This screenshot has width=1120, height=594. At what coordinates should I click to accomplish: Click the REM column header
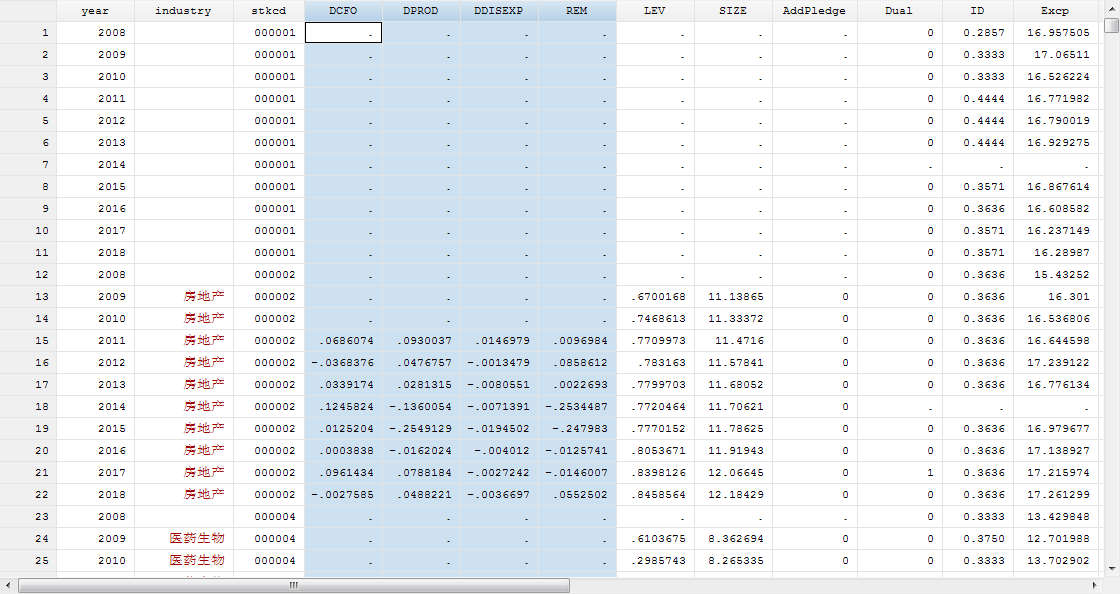click(577, 11)
